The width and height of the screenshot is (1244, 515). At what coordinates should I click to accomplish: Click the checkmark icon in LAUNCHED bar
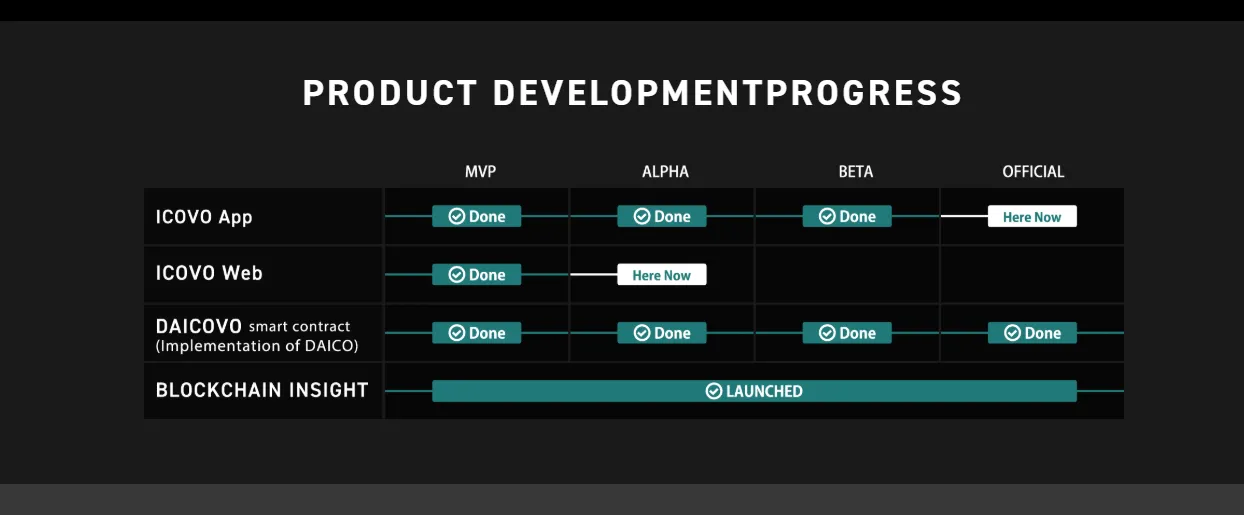tap(714, 391)
